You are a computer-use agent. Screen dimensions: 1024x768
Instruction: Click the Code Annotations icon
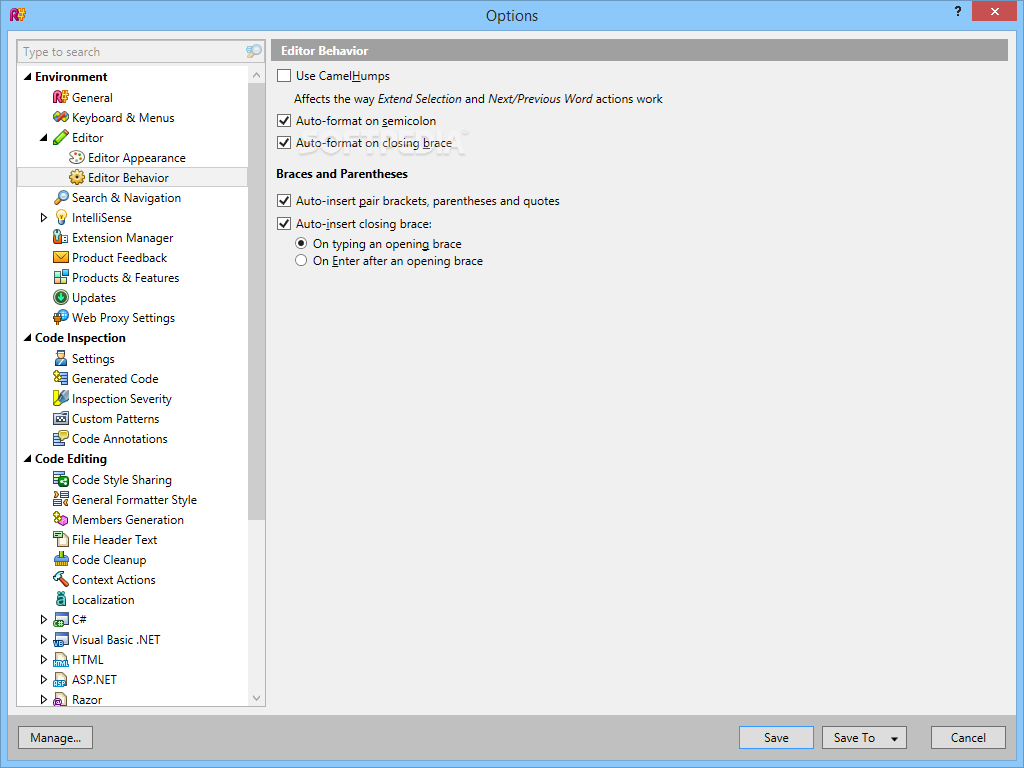point(60,439)
